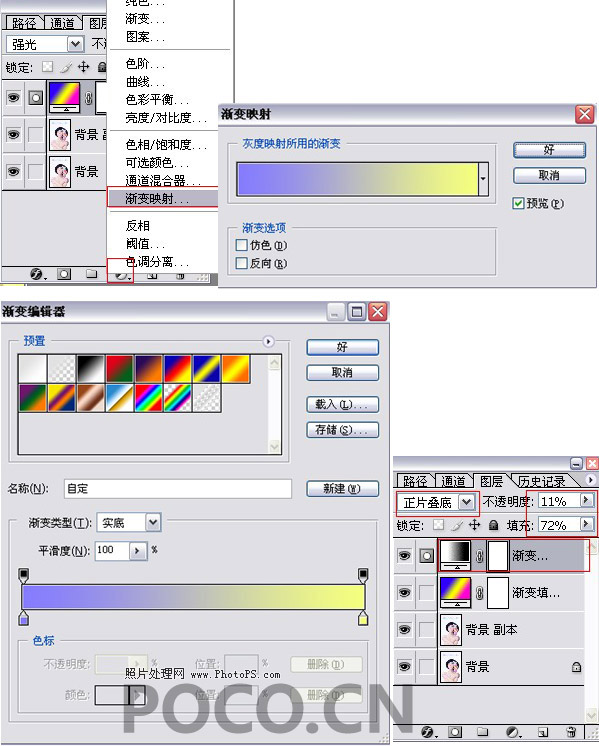599x746 pixels.
Task: Hide the 渐变… layer in the 正片叠底 panel
Action: [x=405, y=555]
